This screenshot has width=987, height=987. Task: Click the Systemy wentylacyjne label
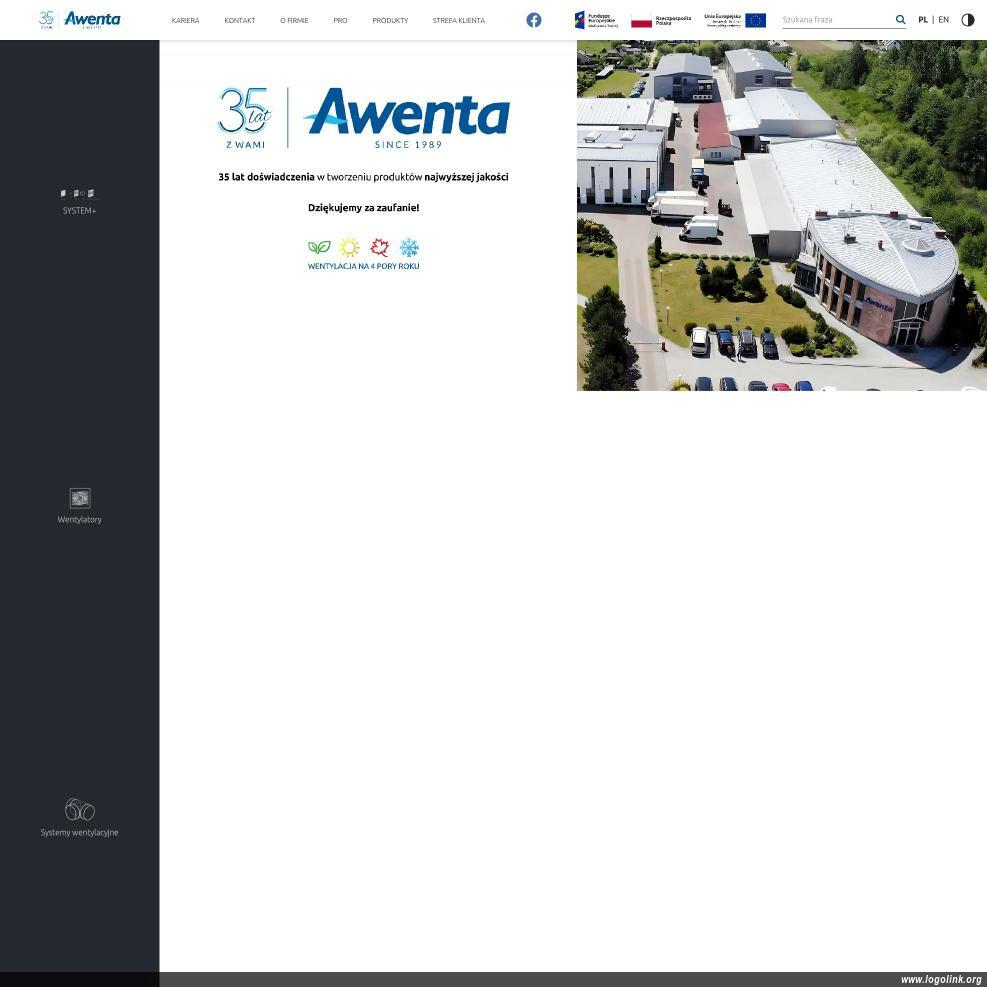pyautogui.click(x=79, y=832)
